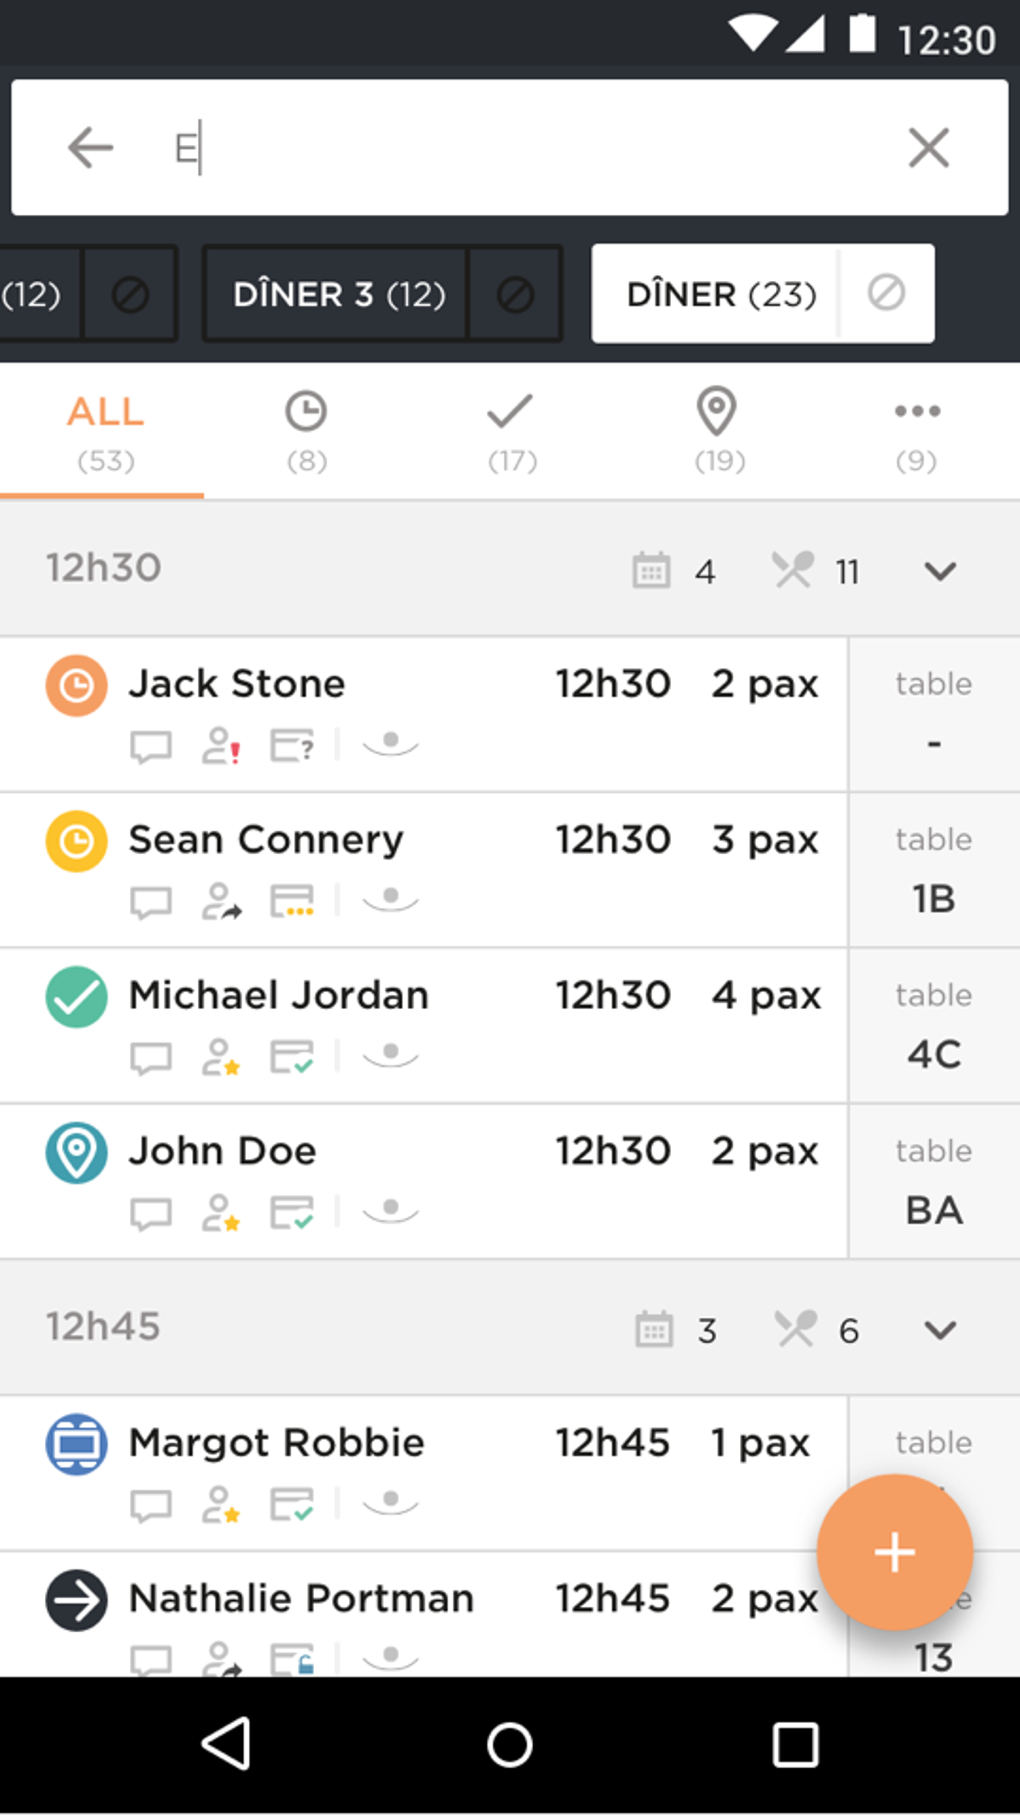Toggle the block icon next to DÎNER 3 (12)

pos(515,293)
